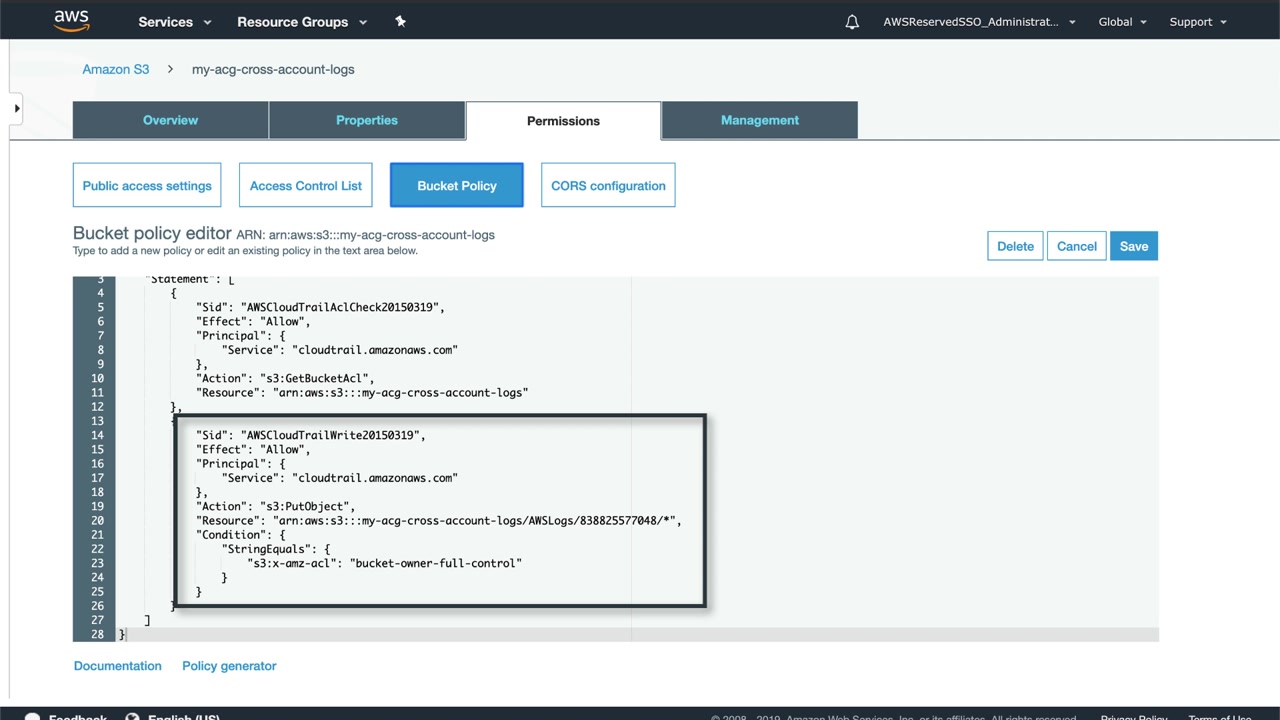Delete the bucket policy
1280x720 pixels.
pos(1015,246)
